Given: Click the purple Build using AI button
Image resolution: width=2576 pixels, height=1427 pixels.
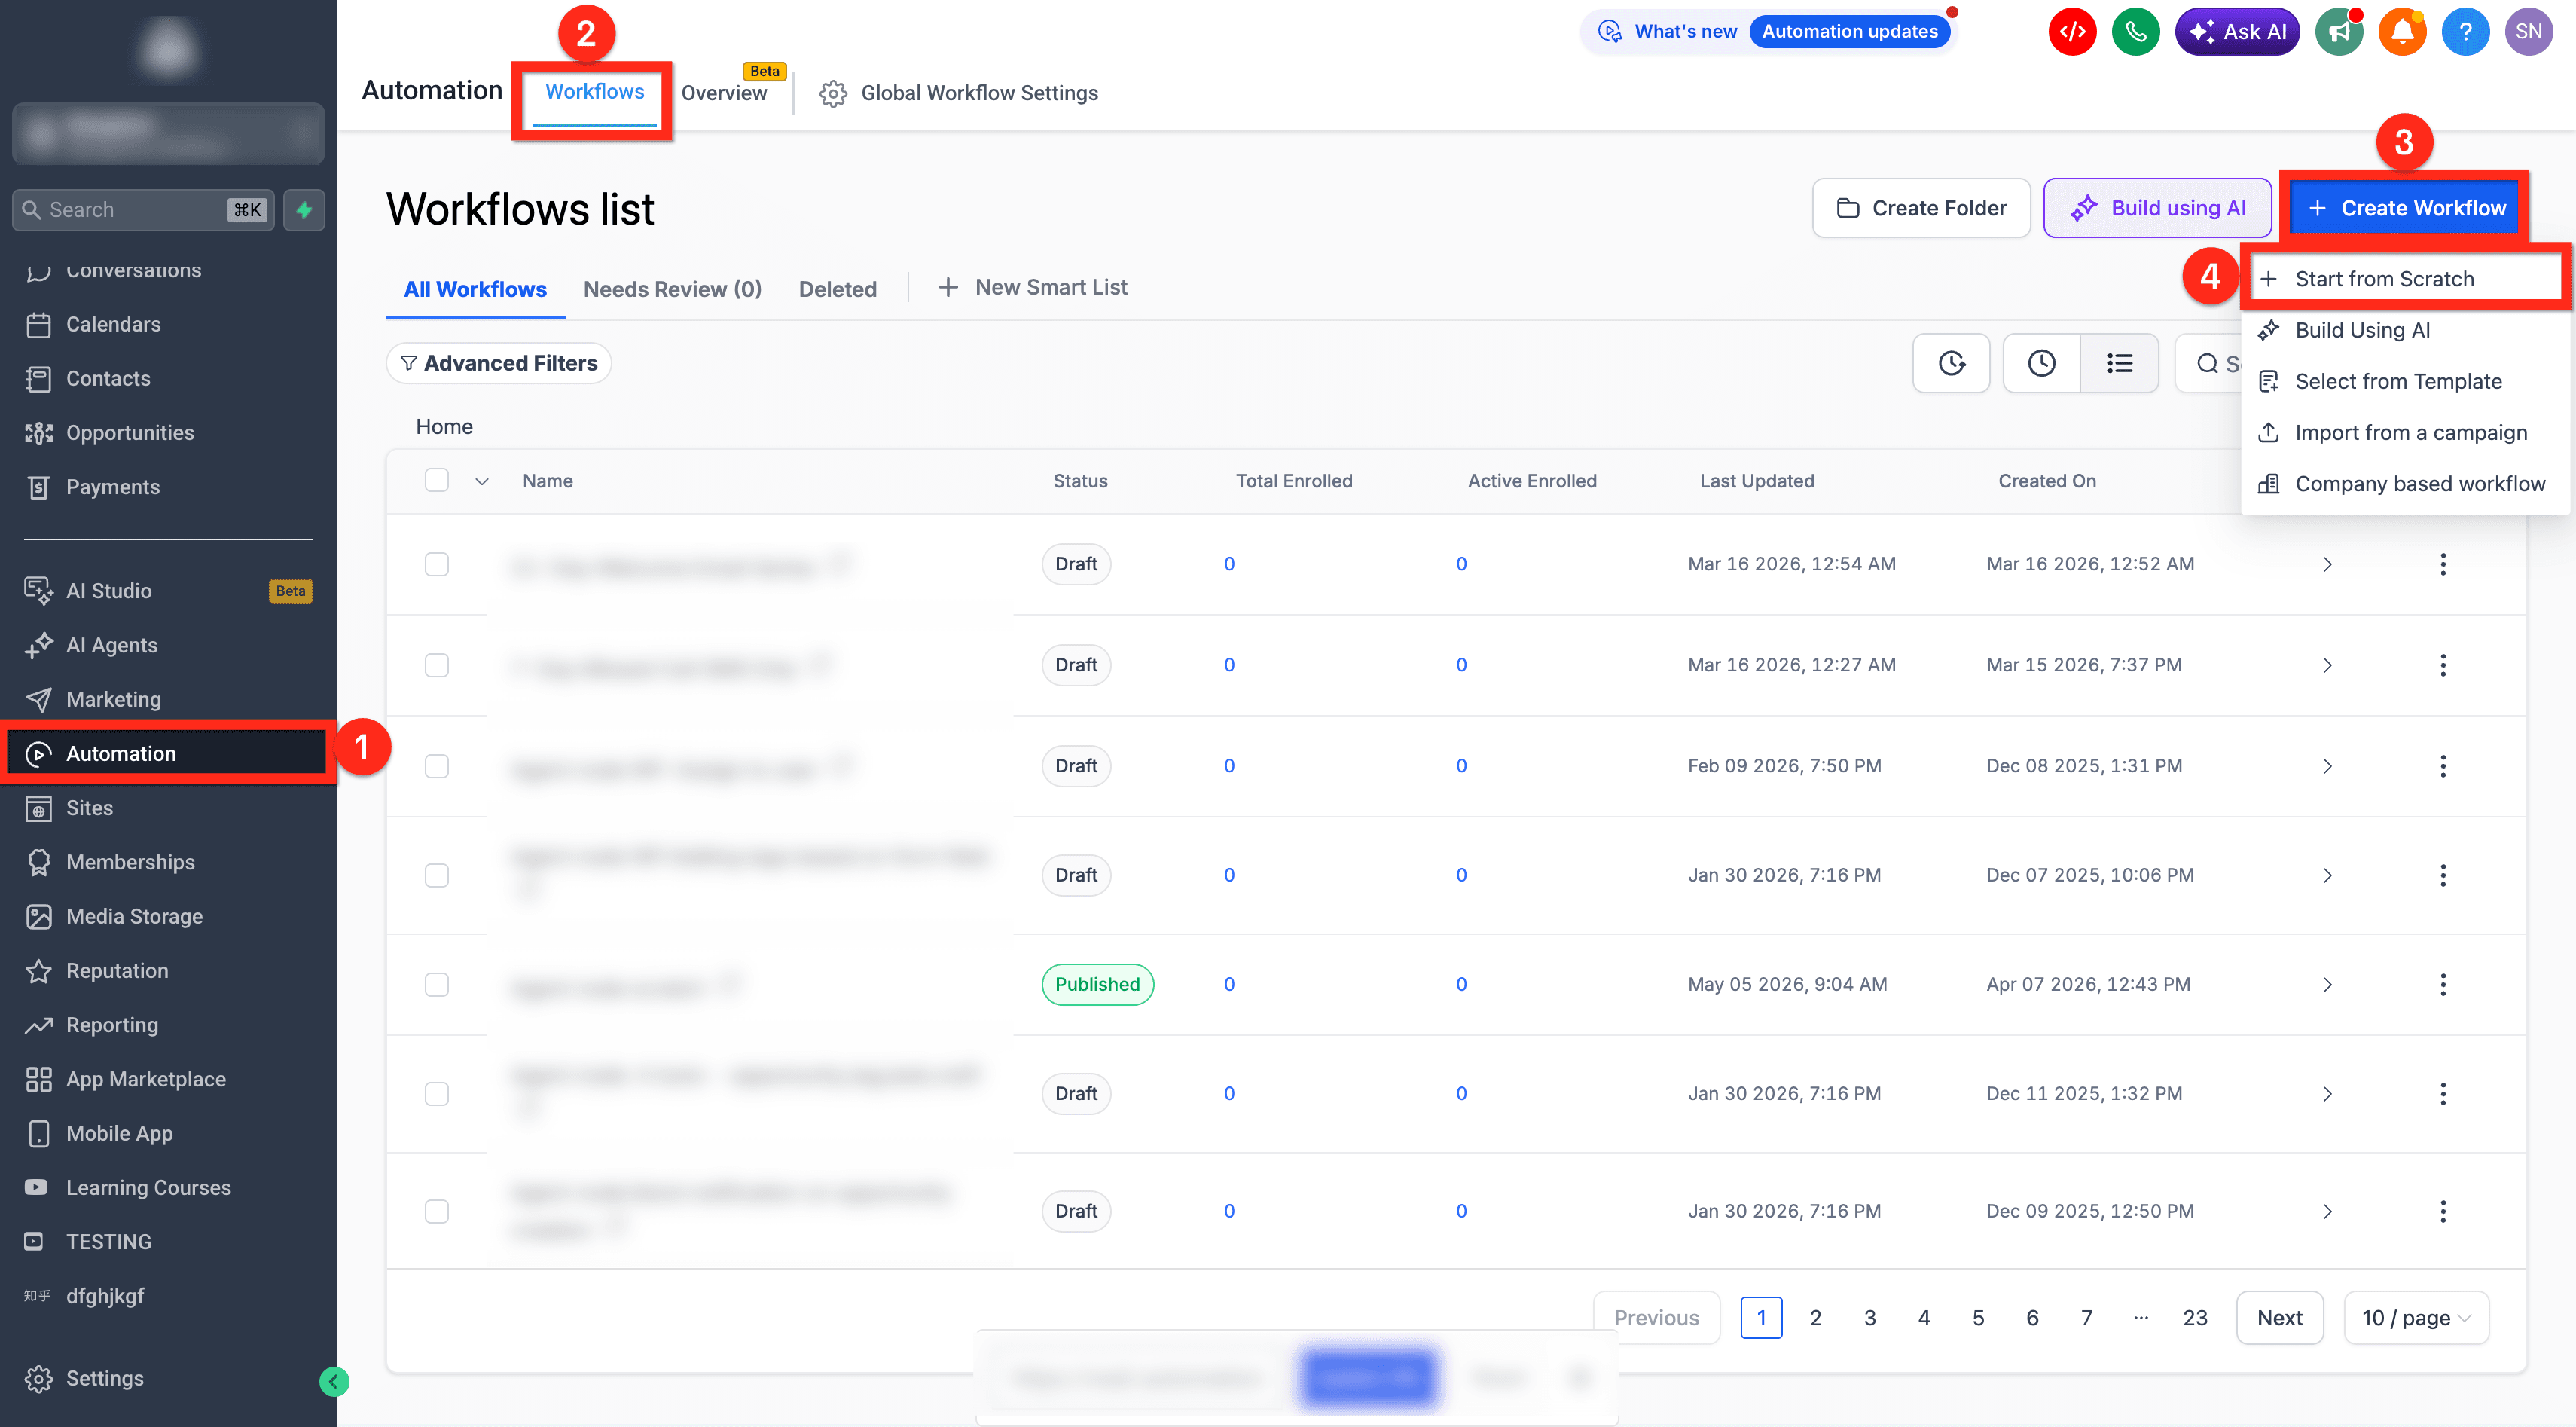Looking at the screenshot, I should [2157, 208].
